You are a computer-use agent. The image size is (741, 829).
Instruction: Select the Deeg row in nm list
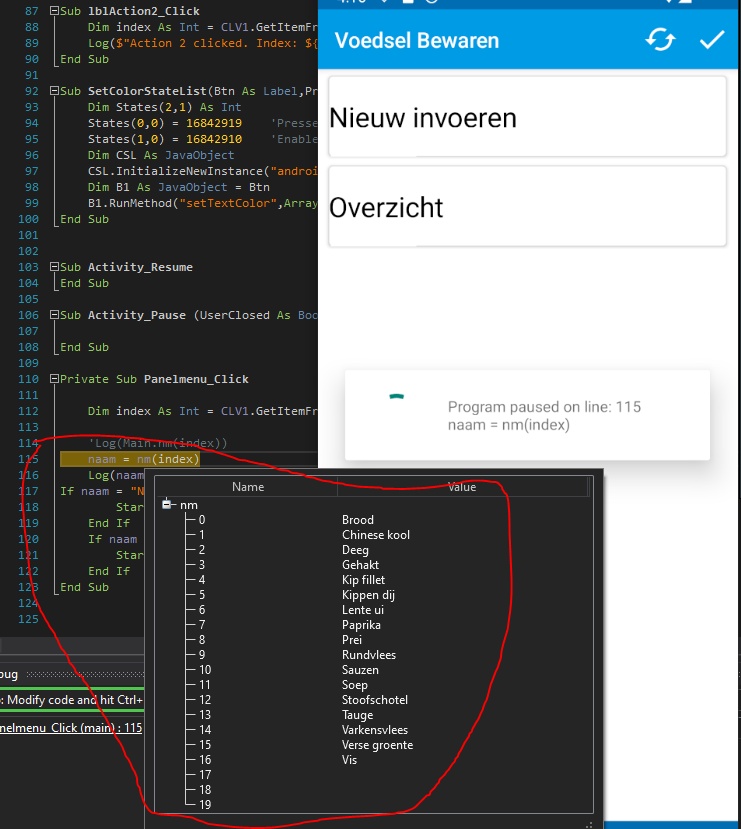click(x=374, y=550)
